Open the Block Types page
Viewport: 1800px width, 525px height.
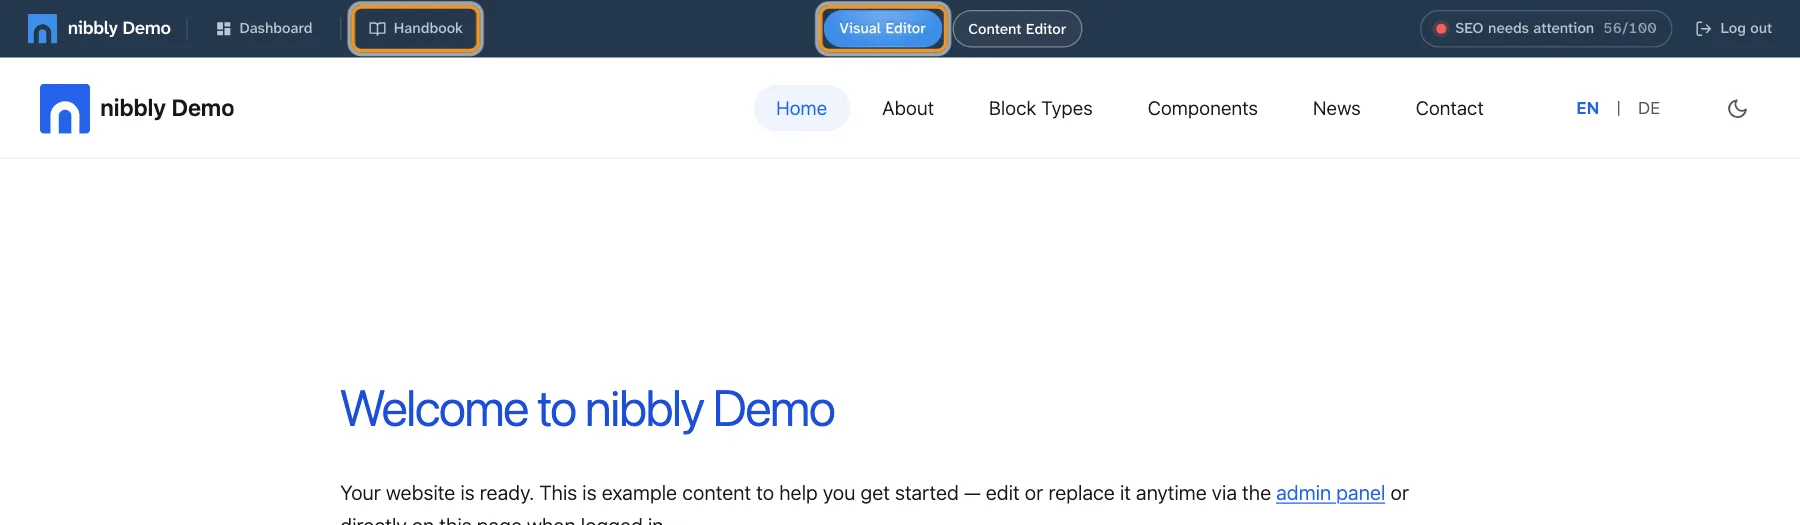(1040, 108)
